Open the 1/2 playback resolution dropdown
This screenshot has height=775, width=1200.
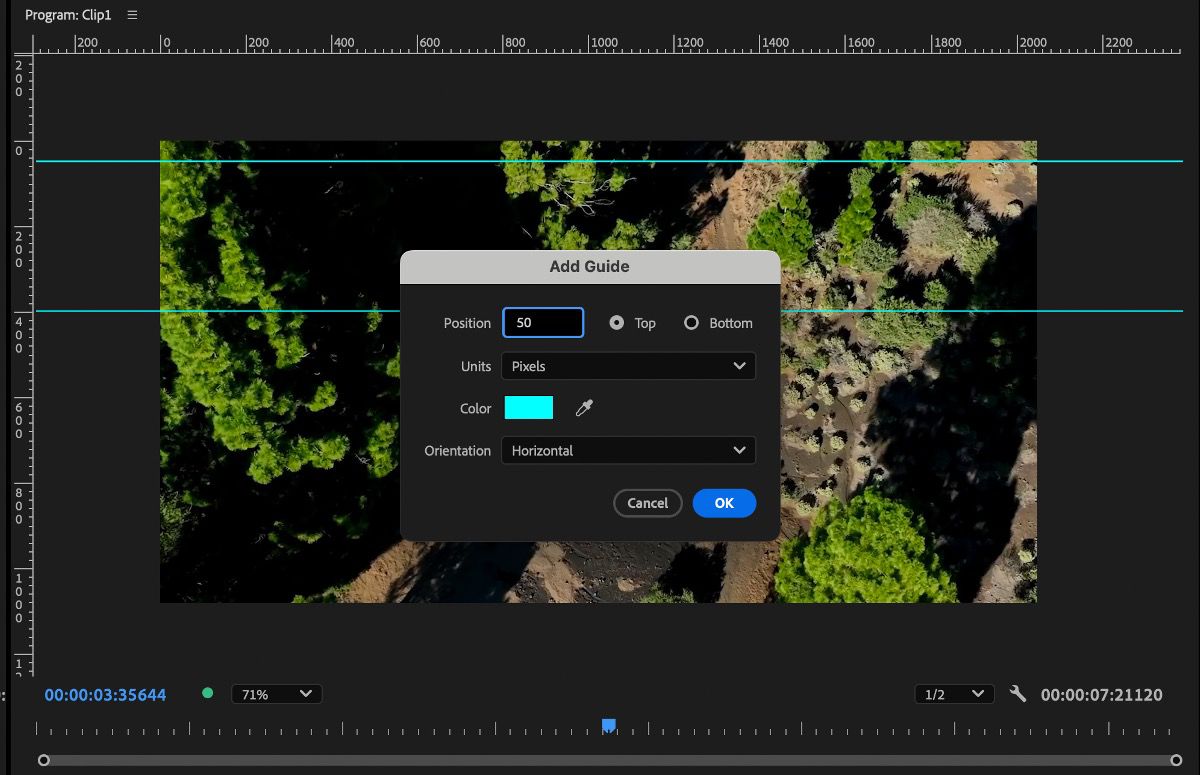click(954, 694)
